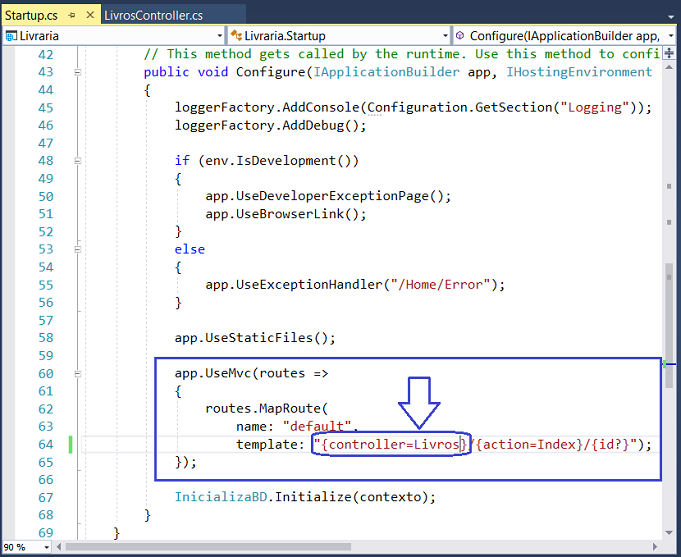681x557 pixels.
Task: Click "Logging" string on line 45
Action: click(595, 107)
